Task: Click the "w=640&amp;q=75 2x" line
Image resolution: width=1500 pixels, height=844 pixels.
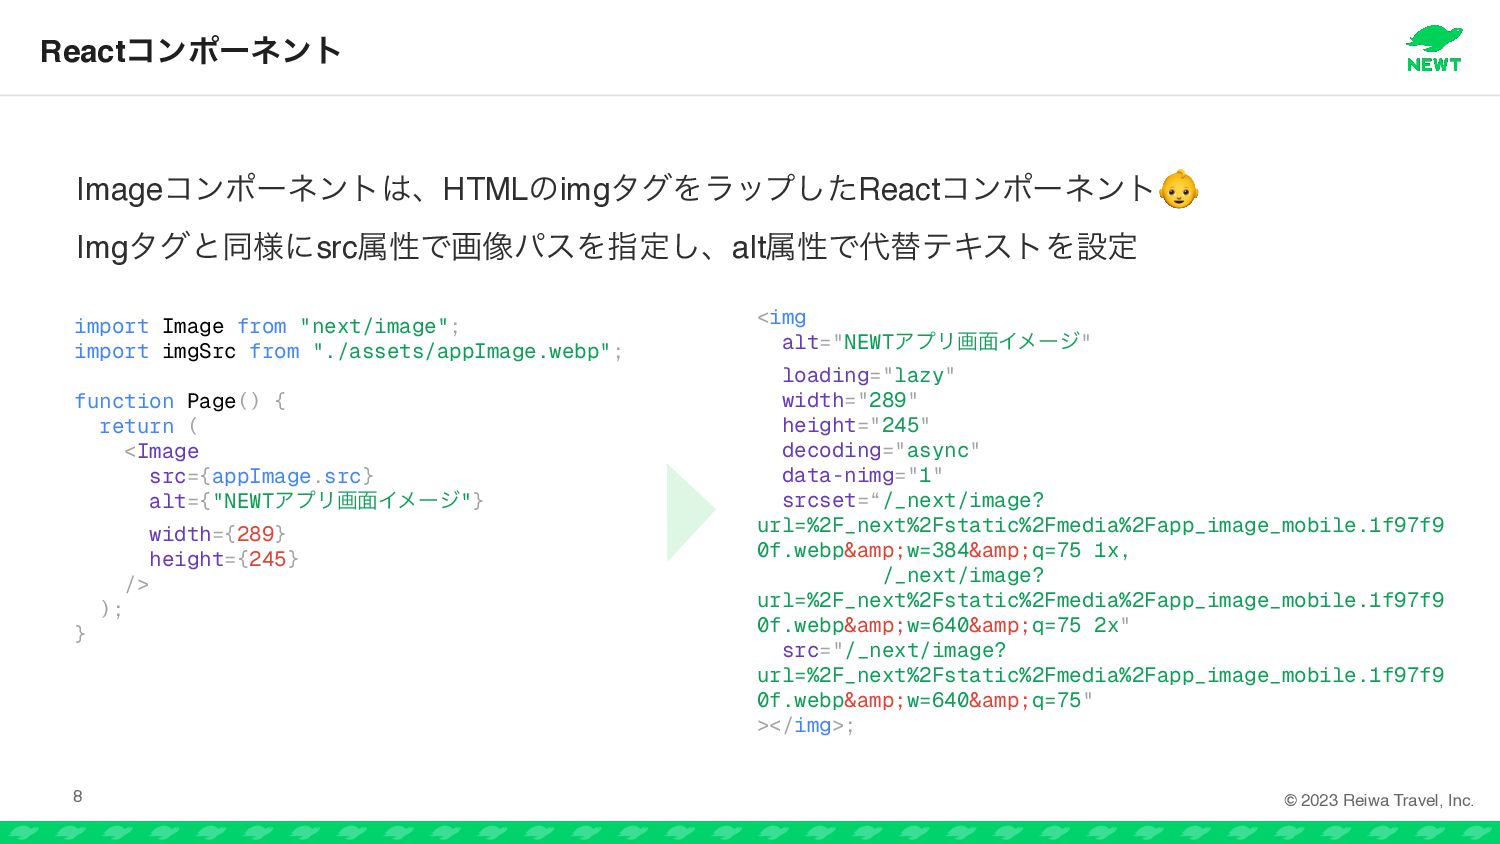Action: [944, 625]
